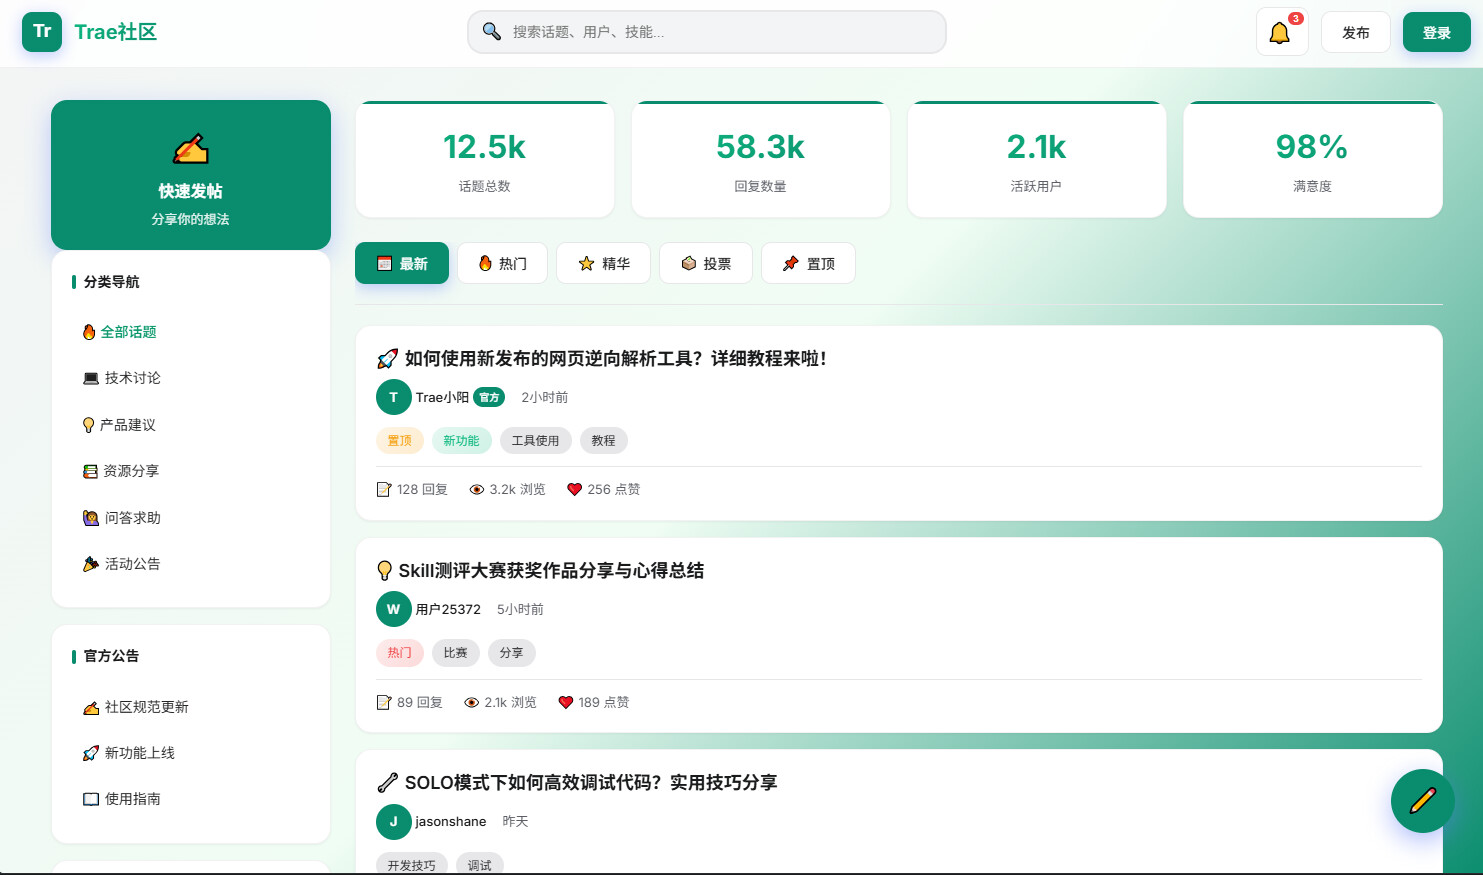Click the floating pencil compose button
1483x875 pixels.
coord(1422,801)
